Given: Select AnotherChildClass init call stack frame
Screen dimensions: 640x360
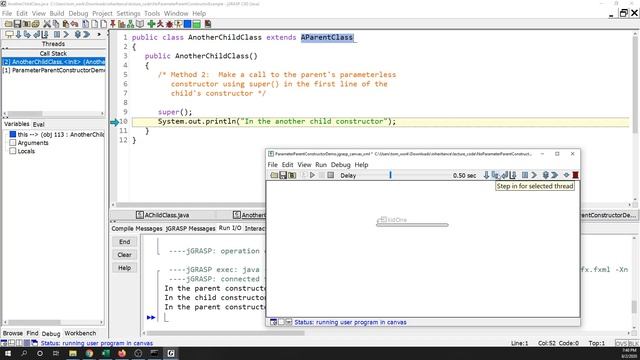Looking at the screenshot, I should click(53, 62).
